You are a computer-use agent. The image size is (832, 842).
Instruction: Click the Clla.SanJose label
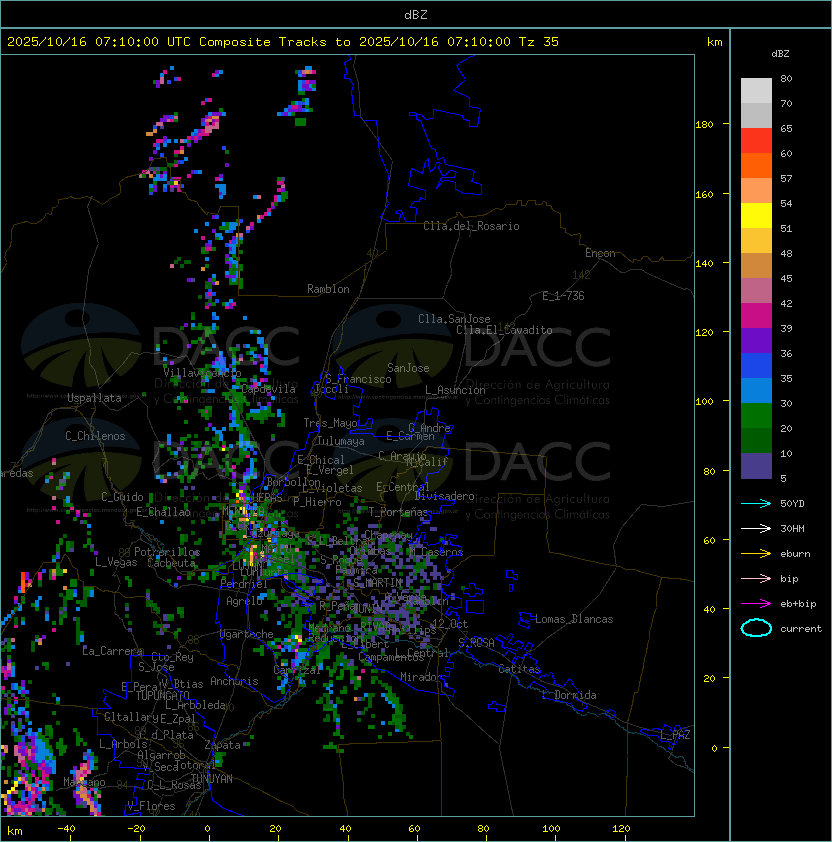tap(454, 319)
